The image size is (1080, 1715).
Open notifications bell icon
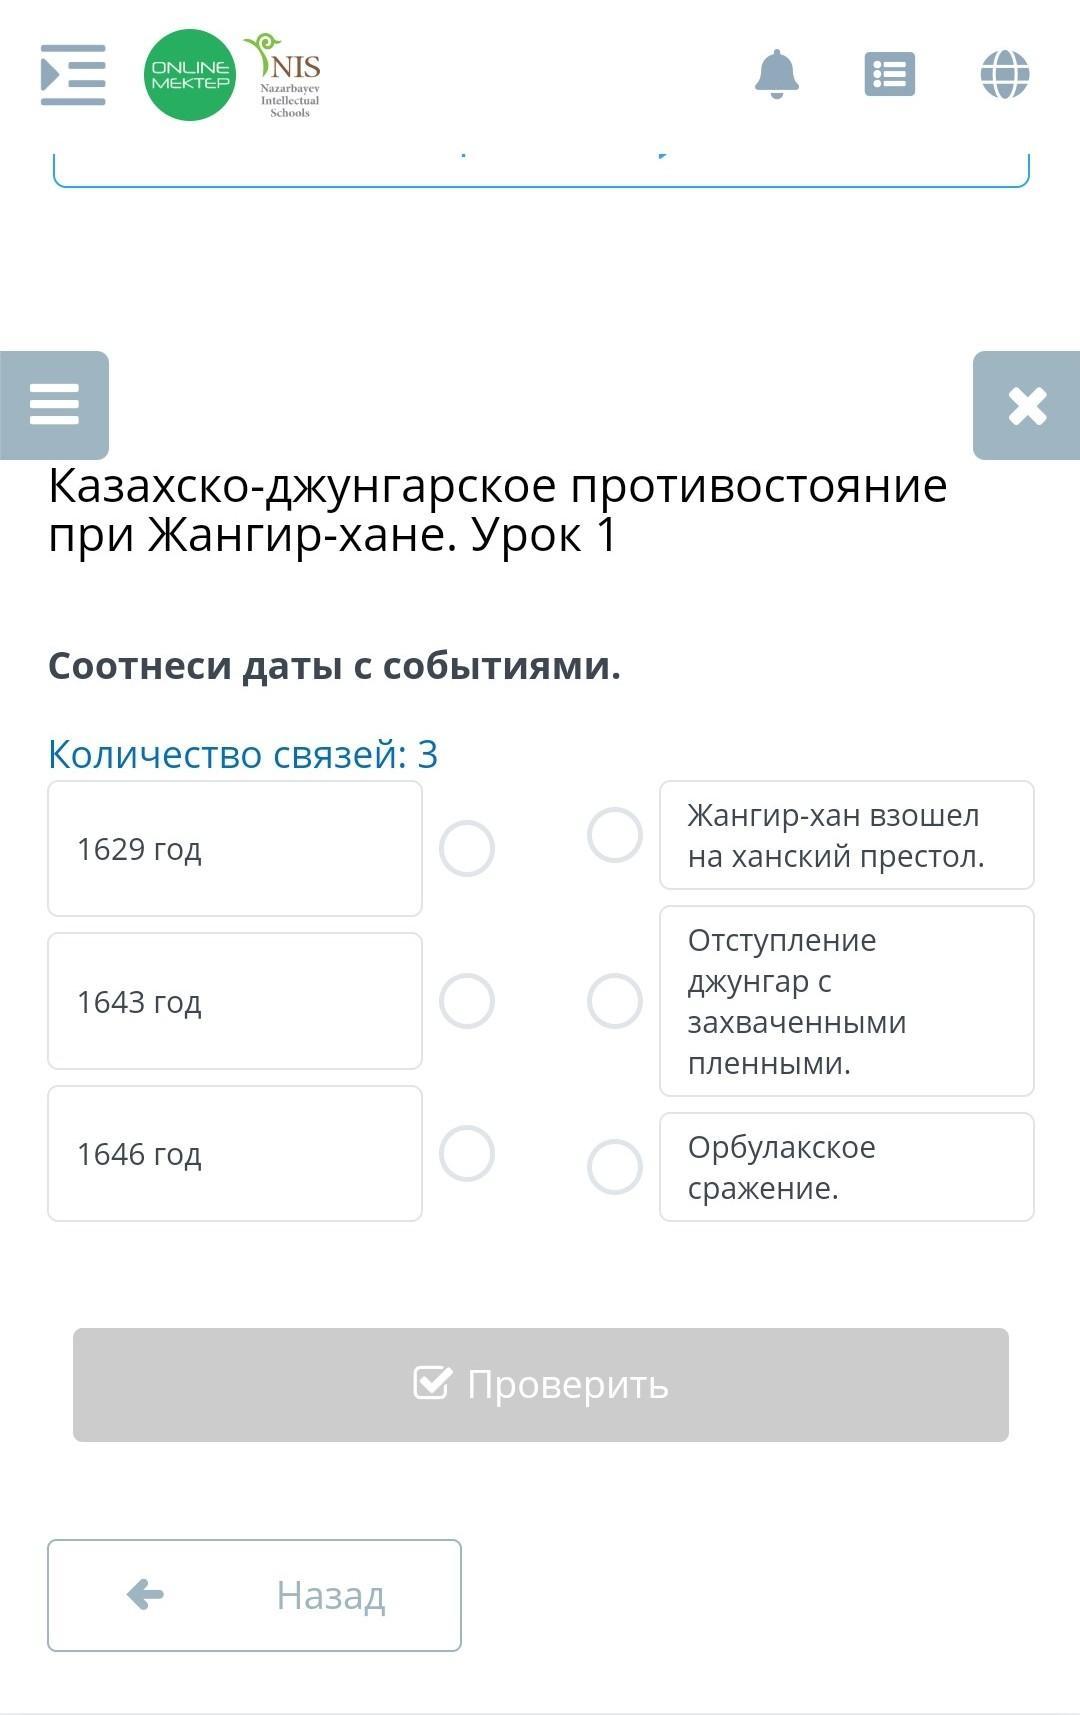tap(777, 75)
